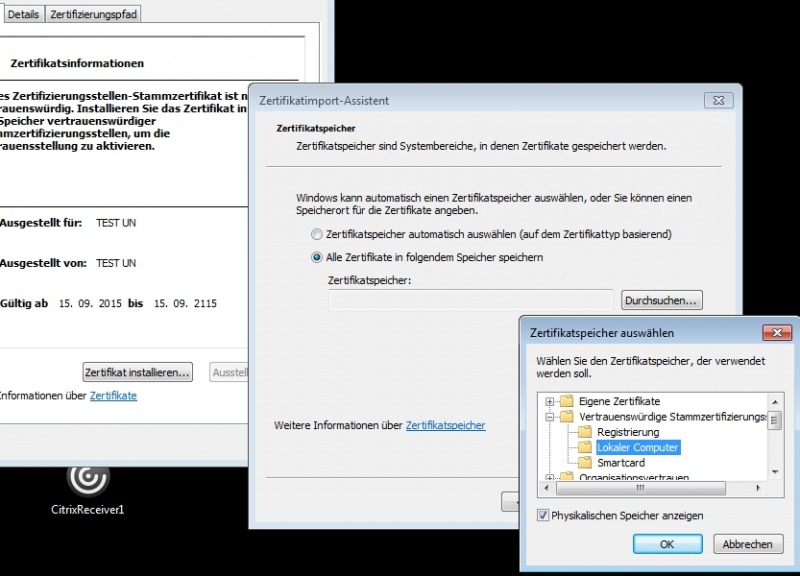
Task: Click the Registrierung folder icon
Action: coord(585,432)
